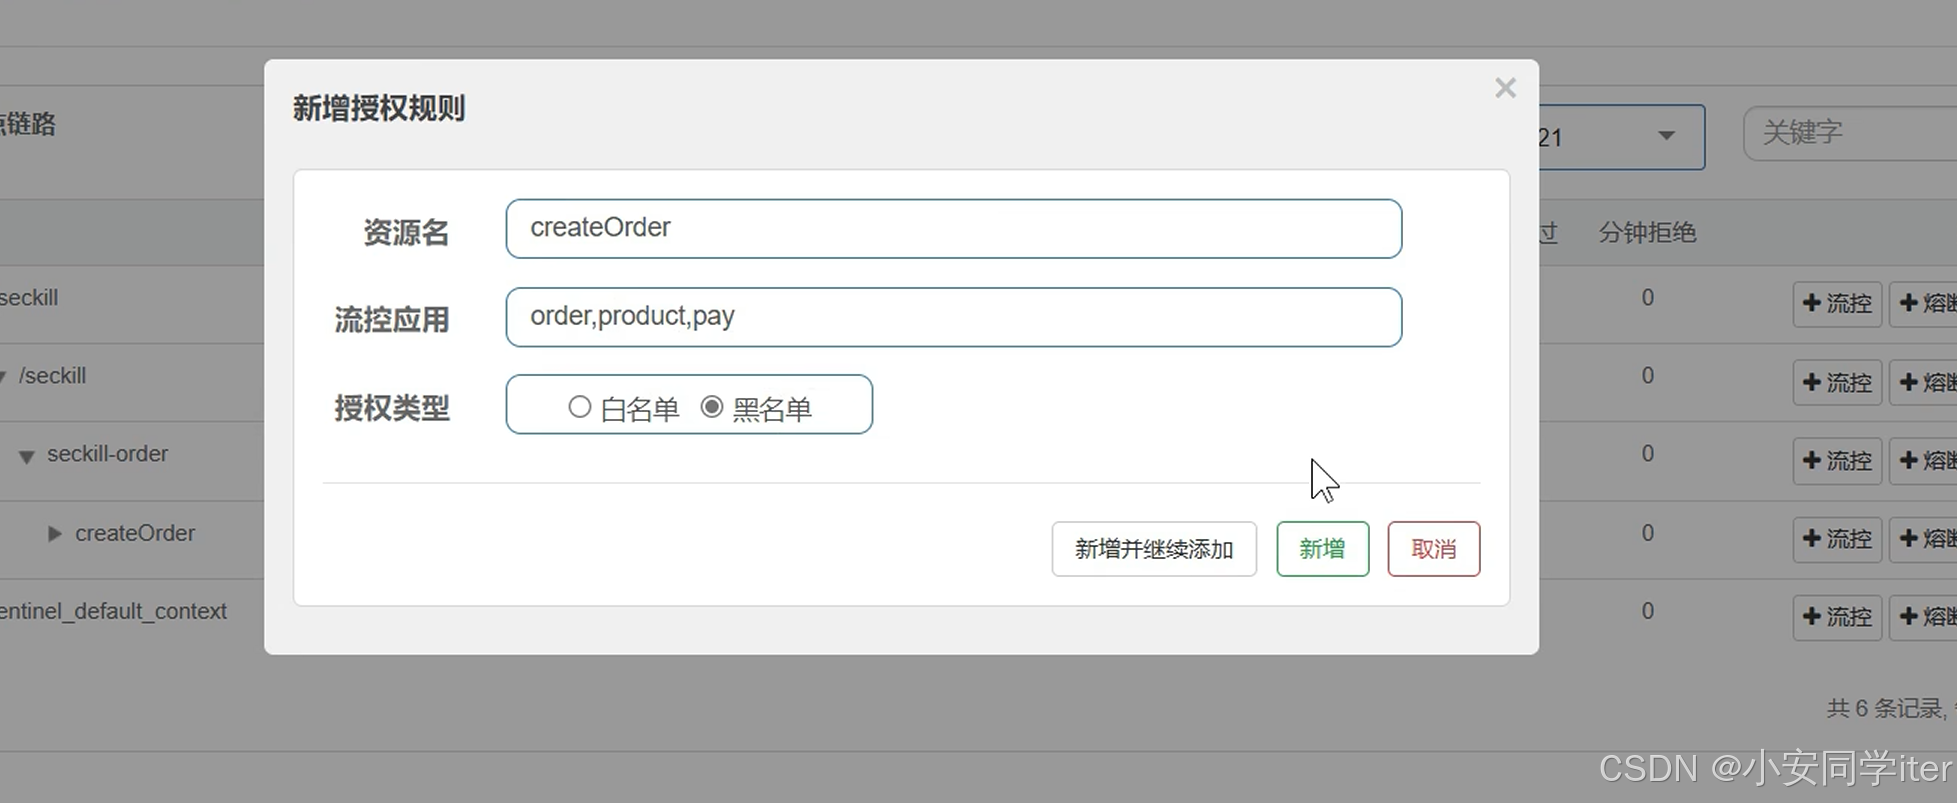This screenshot has width=1957, height=803.
Task: Add 流控 rule in sentinel_default_context row
Action: (1837, 617)
